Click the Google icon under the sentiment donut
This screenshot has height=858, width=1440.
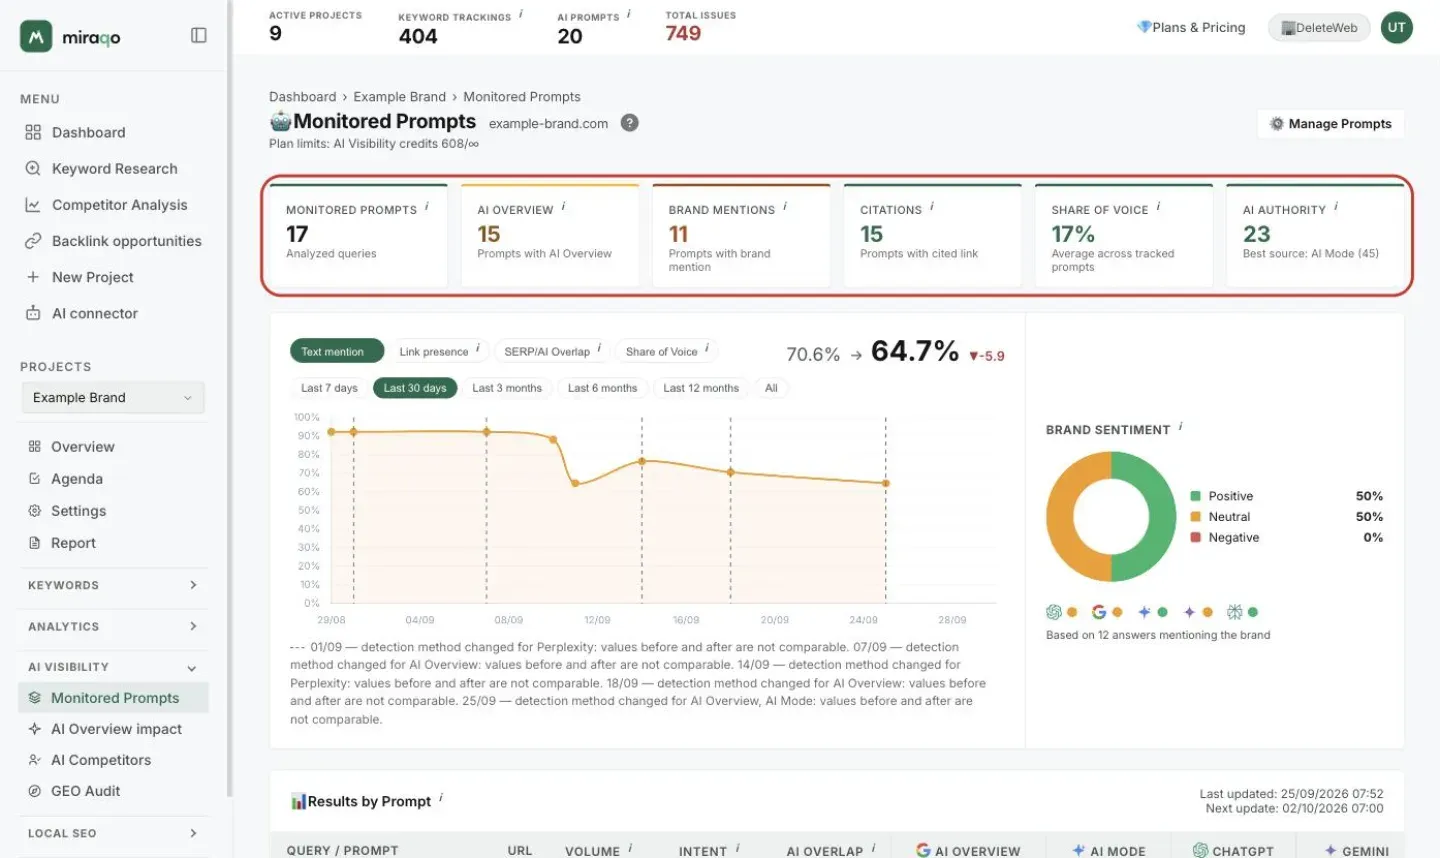1099,612
